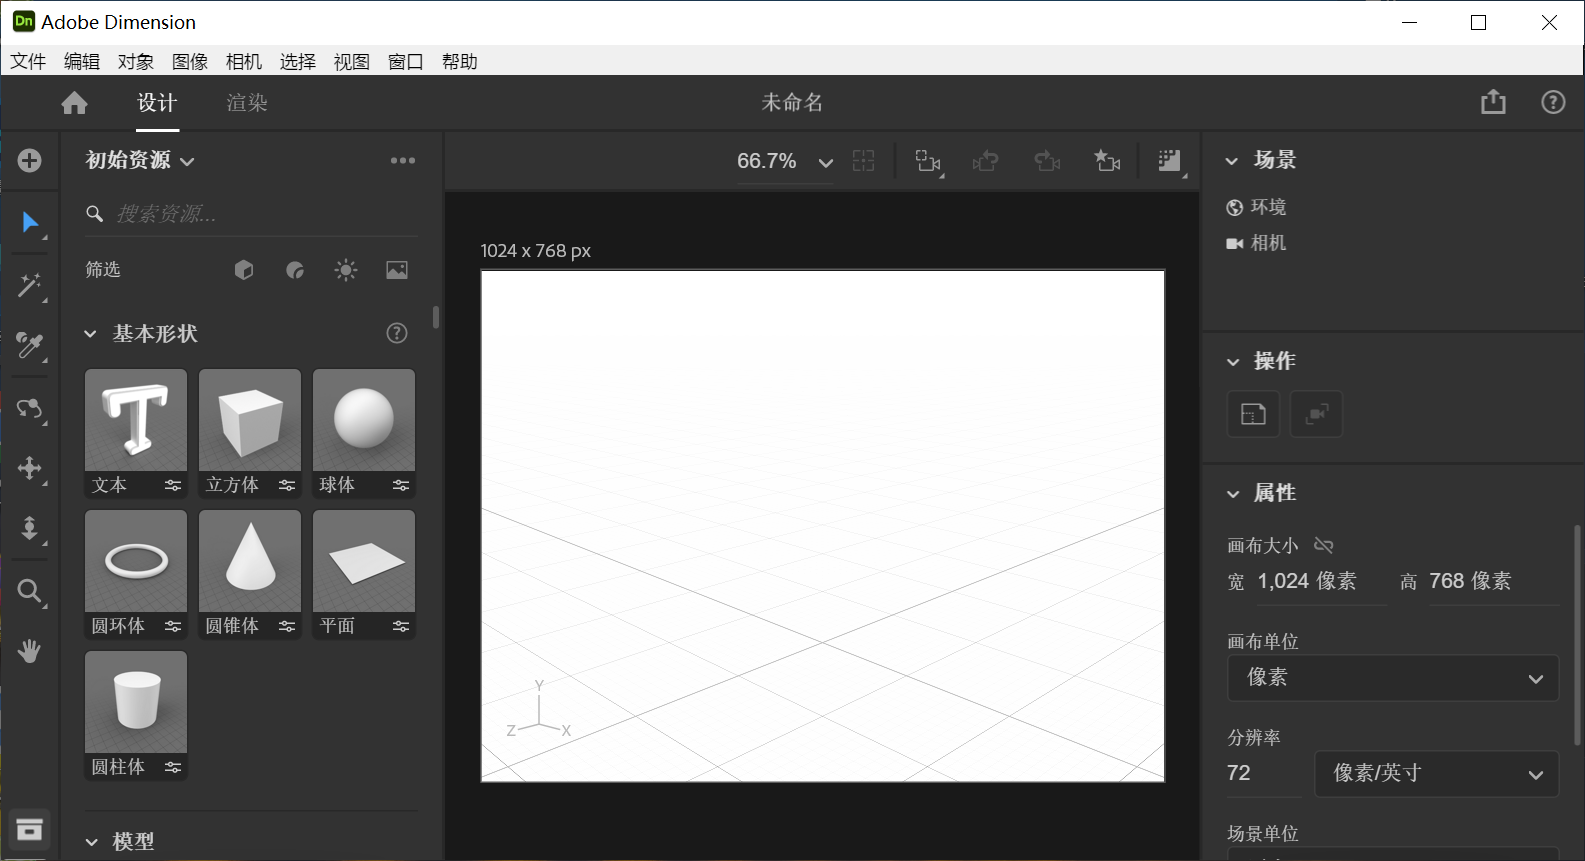Click the match image action button
Image resolution: width=1585 pixels, height=861 pixels.
click(1253, 414)
